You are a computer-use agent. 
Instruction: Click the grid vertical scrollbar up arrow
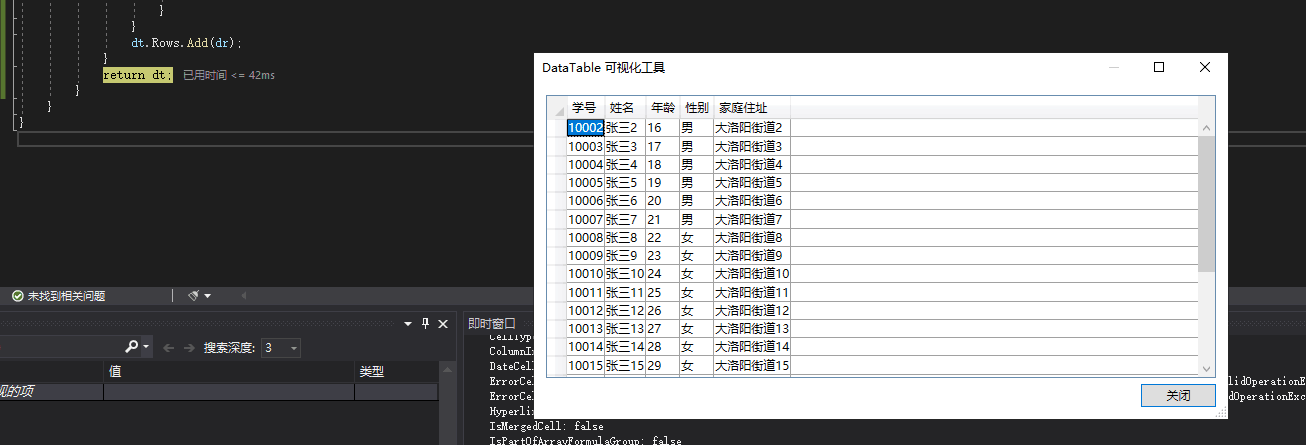click(x=1206, y=128)
